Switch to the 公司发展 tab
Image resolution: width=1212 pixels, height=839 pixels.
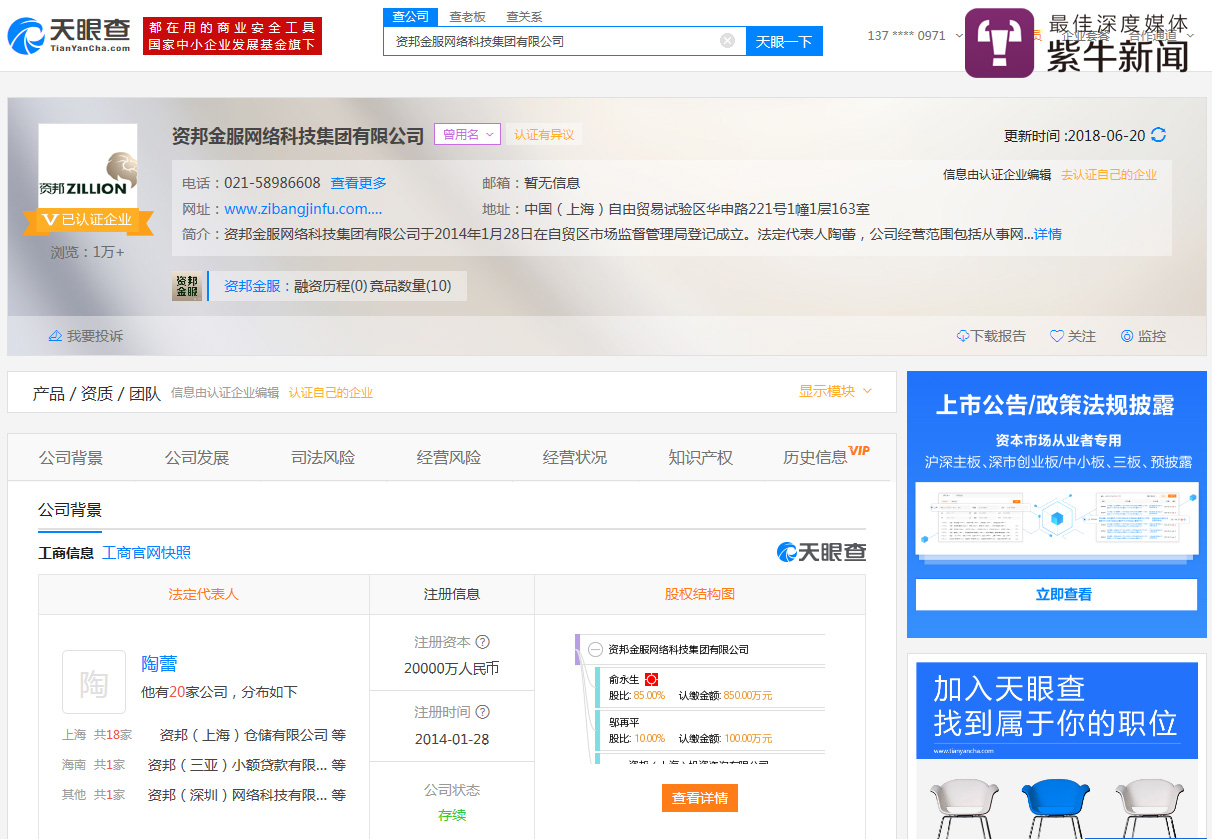197,458
